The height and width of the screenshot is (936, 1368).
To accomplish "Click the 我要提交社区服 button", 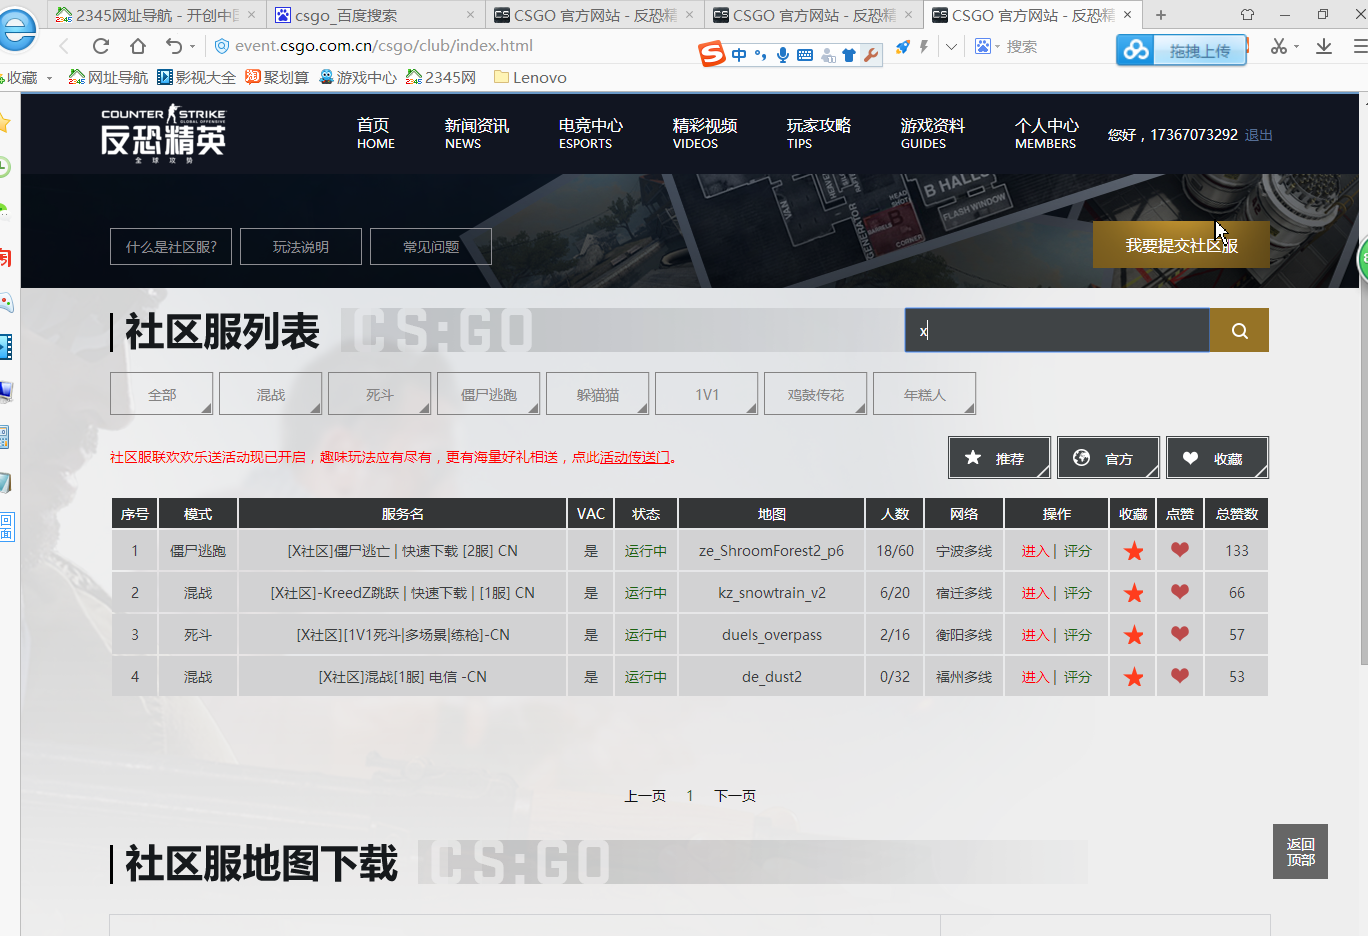I will click(x=1181, y=246).
